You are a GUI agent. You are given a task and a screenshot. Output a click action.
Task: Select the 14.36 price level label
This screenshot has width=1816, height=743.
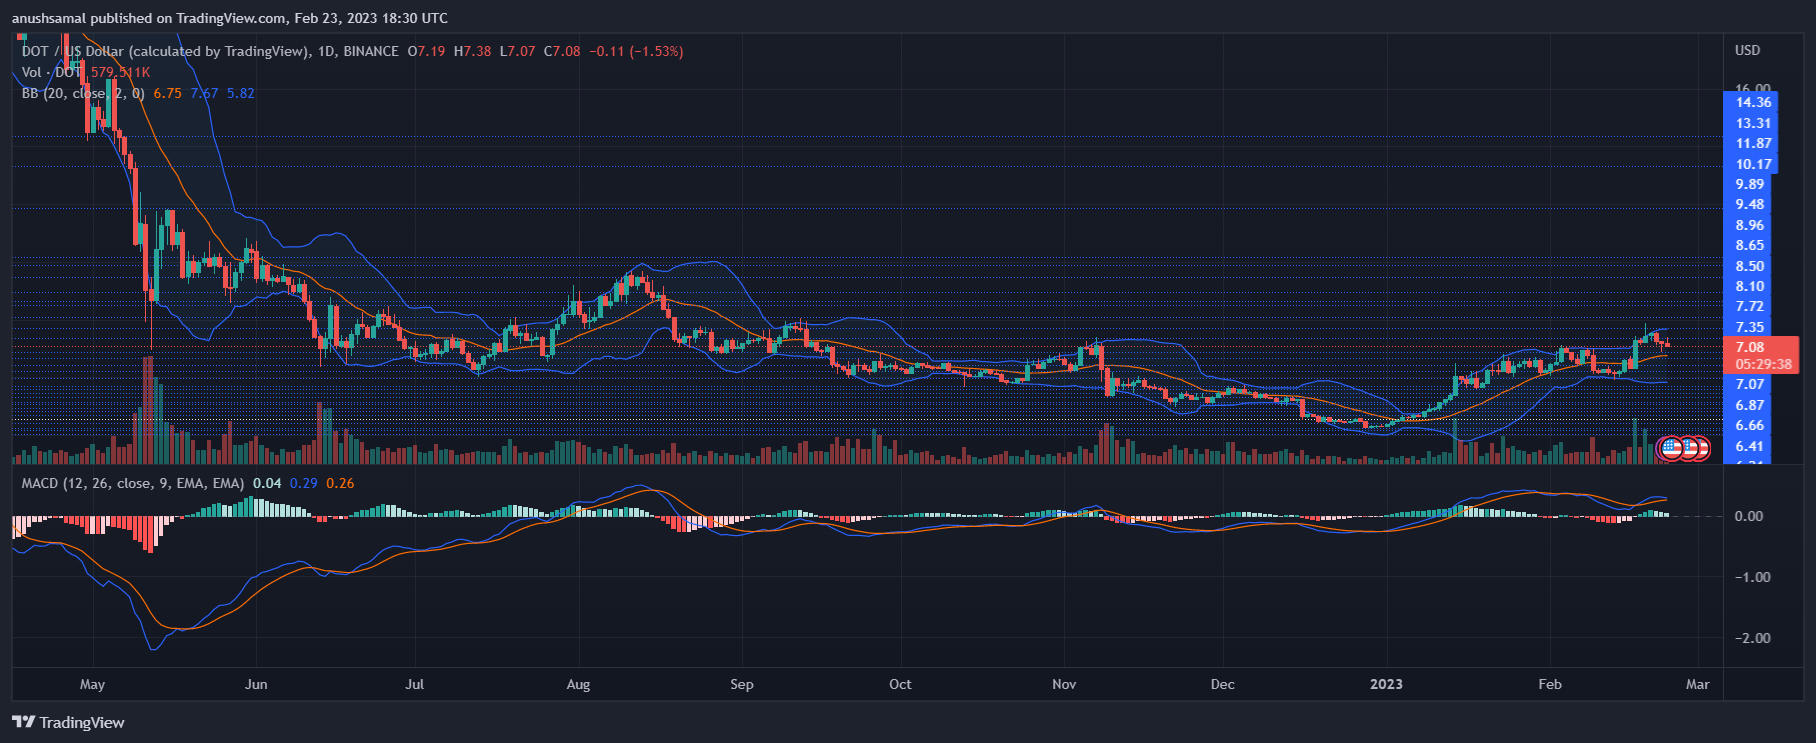[x=1753, y=102]
